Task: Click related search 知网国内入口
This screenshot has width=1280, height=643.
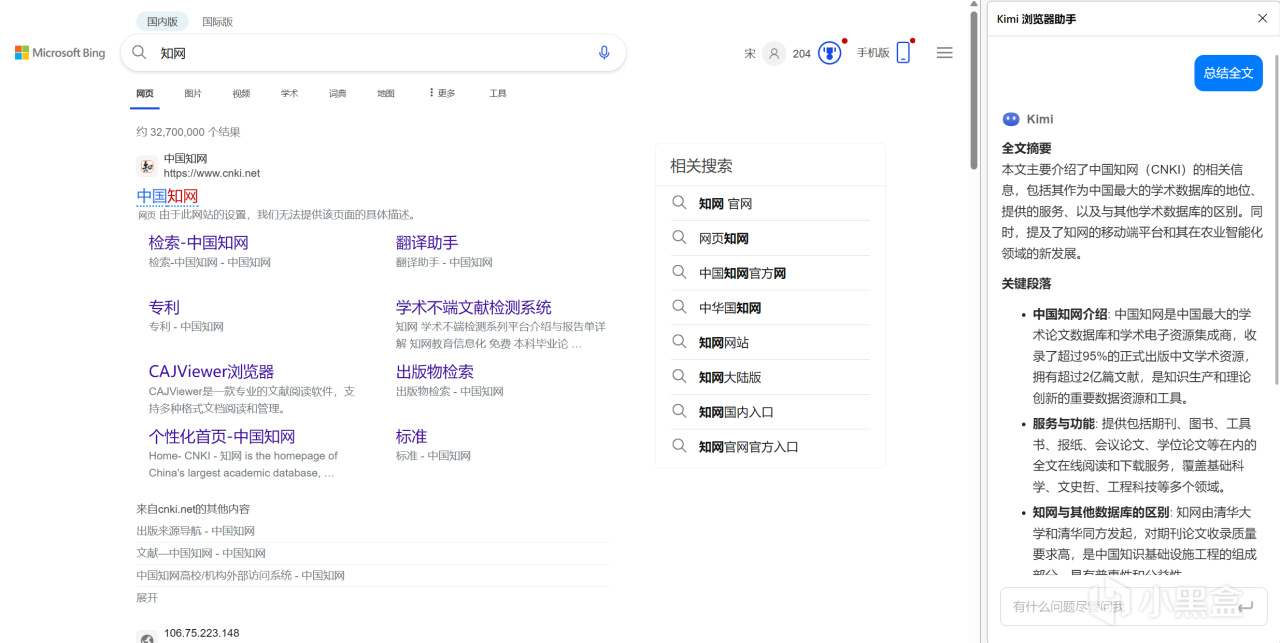Action: 736,412
